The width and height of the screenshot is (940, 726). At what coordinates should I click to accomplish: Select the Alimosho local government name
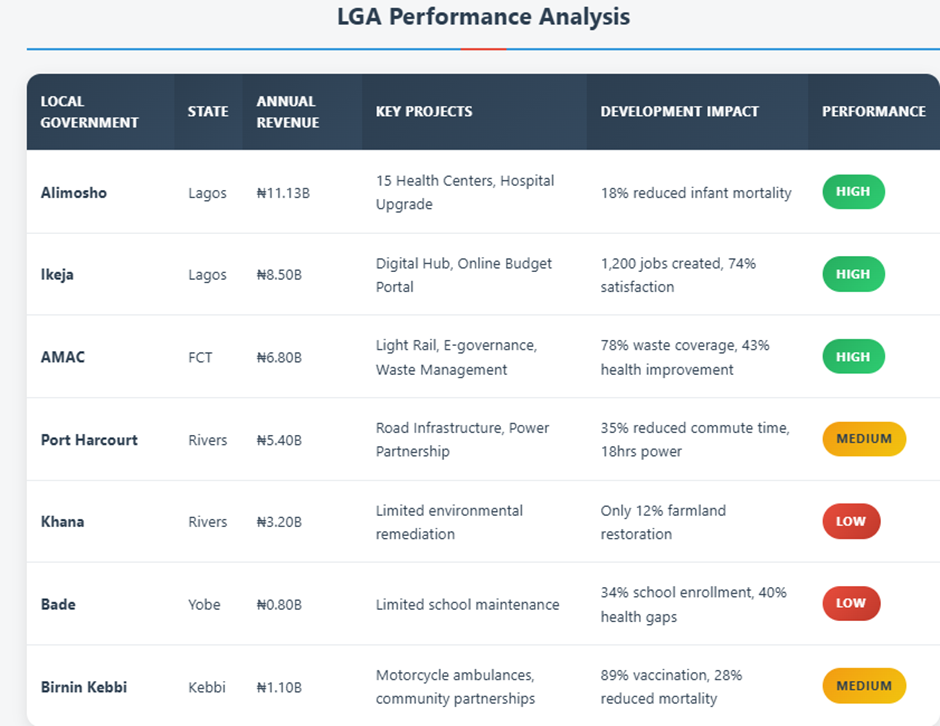pyautogui.click(x=74, y=193)
